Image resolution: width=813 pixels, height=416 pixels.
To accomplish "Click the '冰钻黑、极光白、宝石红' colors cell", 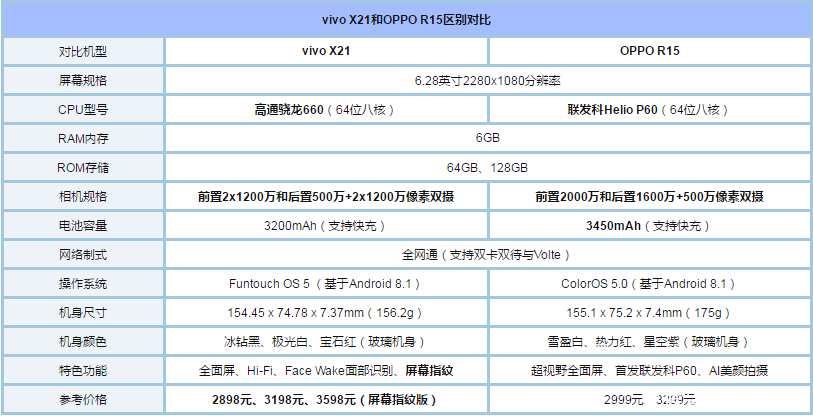I will point(326,342).
